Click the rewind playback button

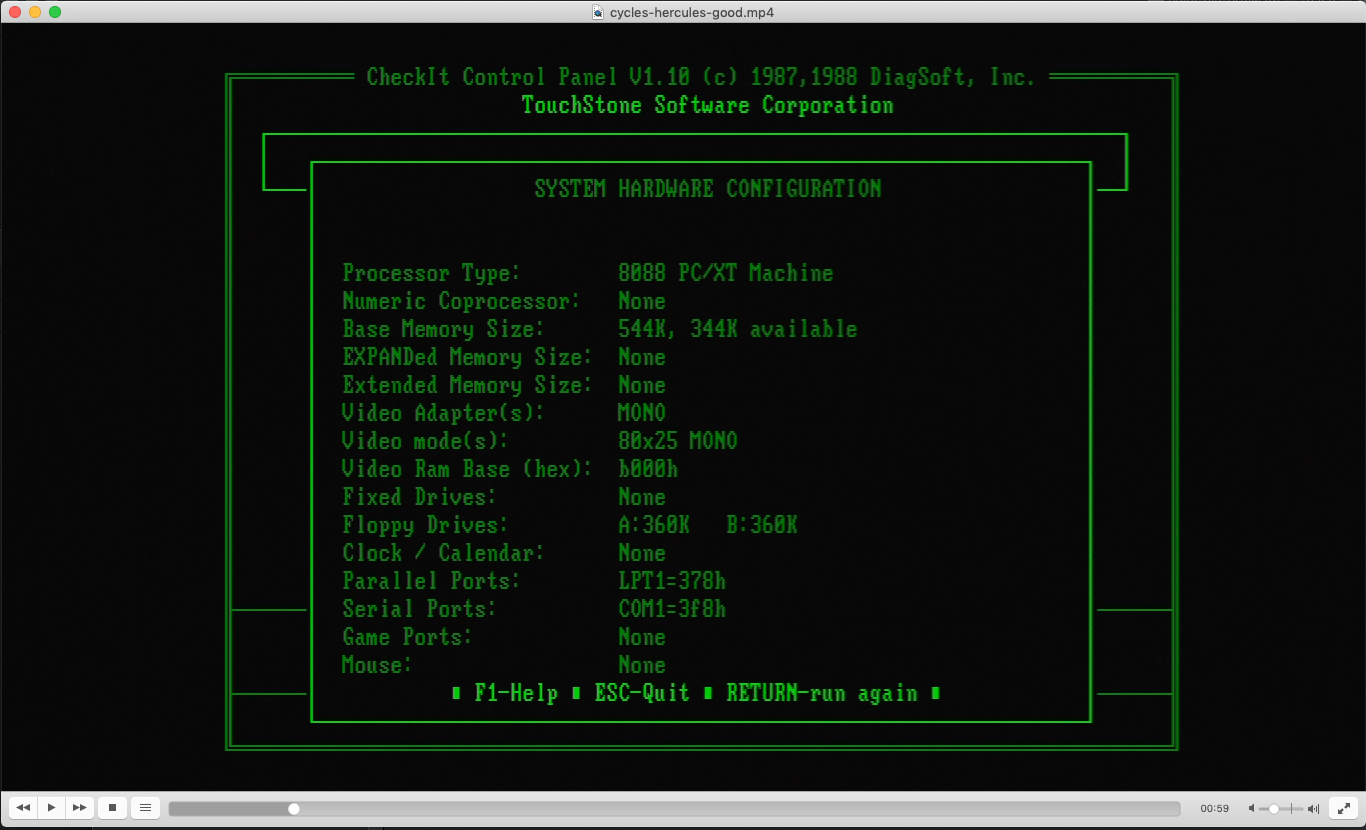tap(23, 807)
